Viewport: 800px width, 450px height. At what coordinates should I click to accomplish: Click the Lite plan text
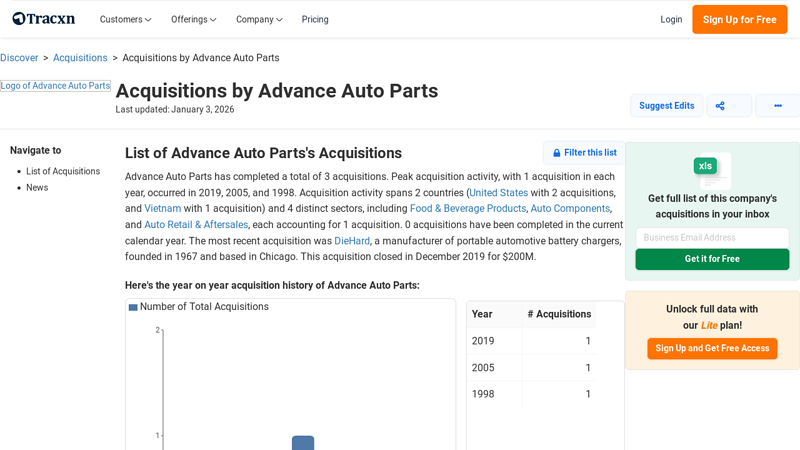pyautogui.click(x=709, y=326)
